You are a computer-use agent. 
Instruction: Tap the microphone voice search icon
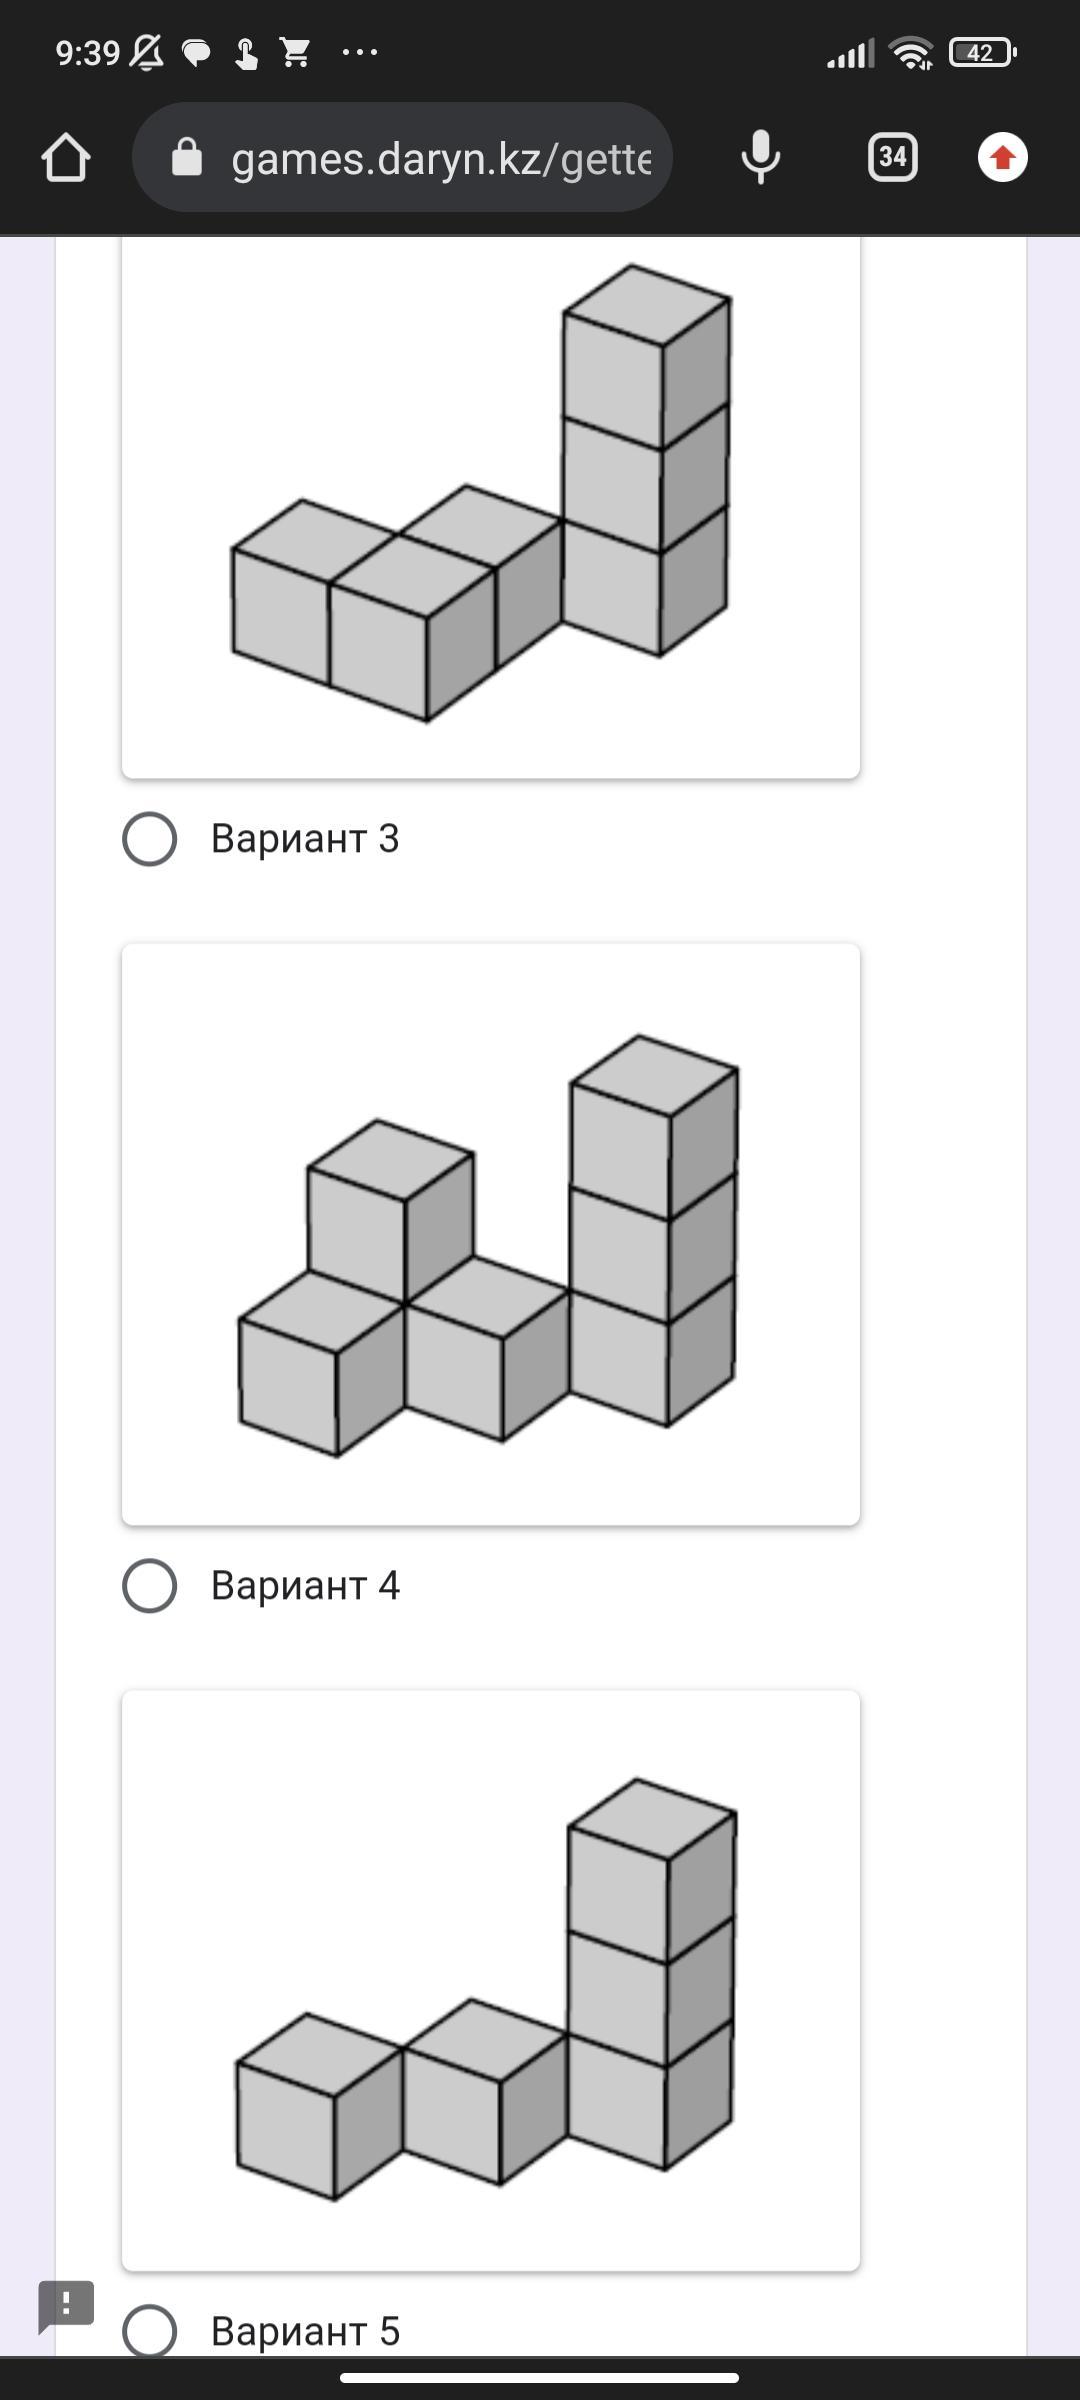click(760, 157)
